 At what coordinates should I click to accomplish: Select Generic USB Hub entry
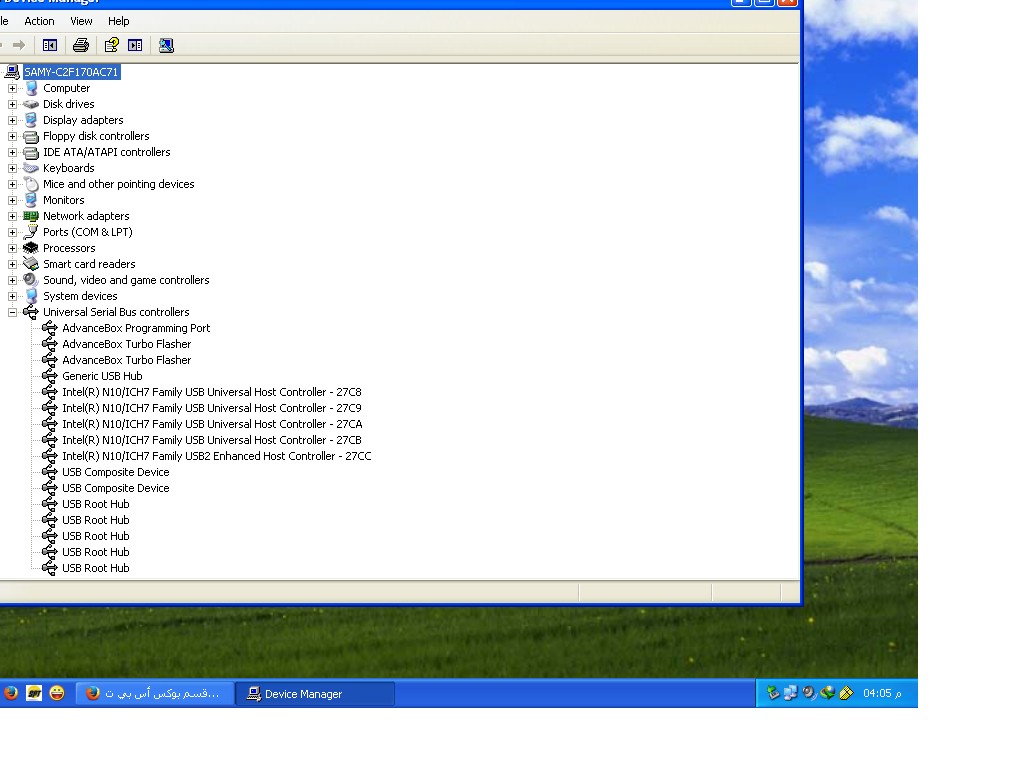point(102,376)
